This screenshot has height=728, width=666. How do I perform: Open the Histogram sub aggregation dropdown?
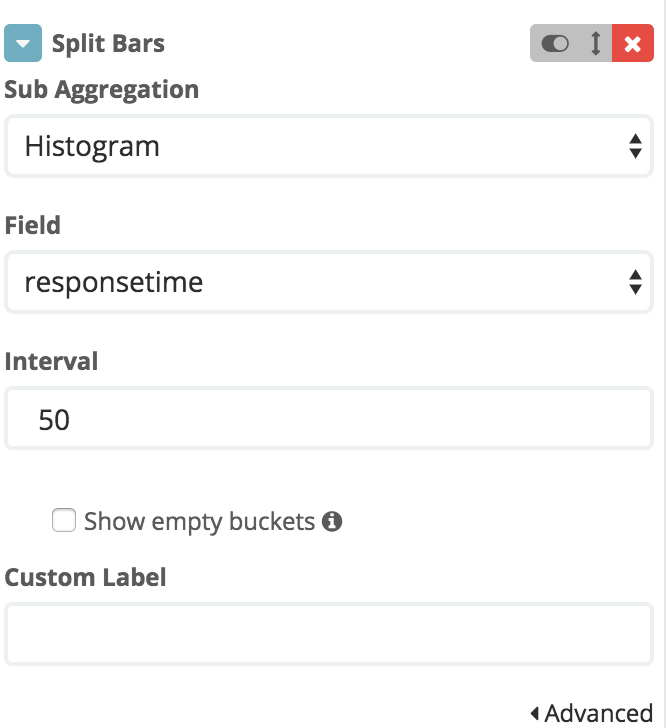point(329,146)
